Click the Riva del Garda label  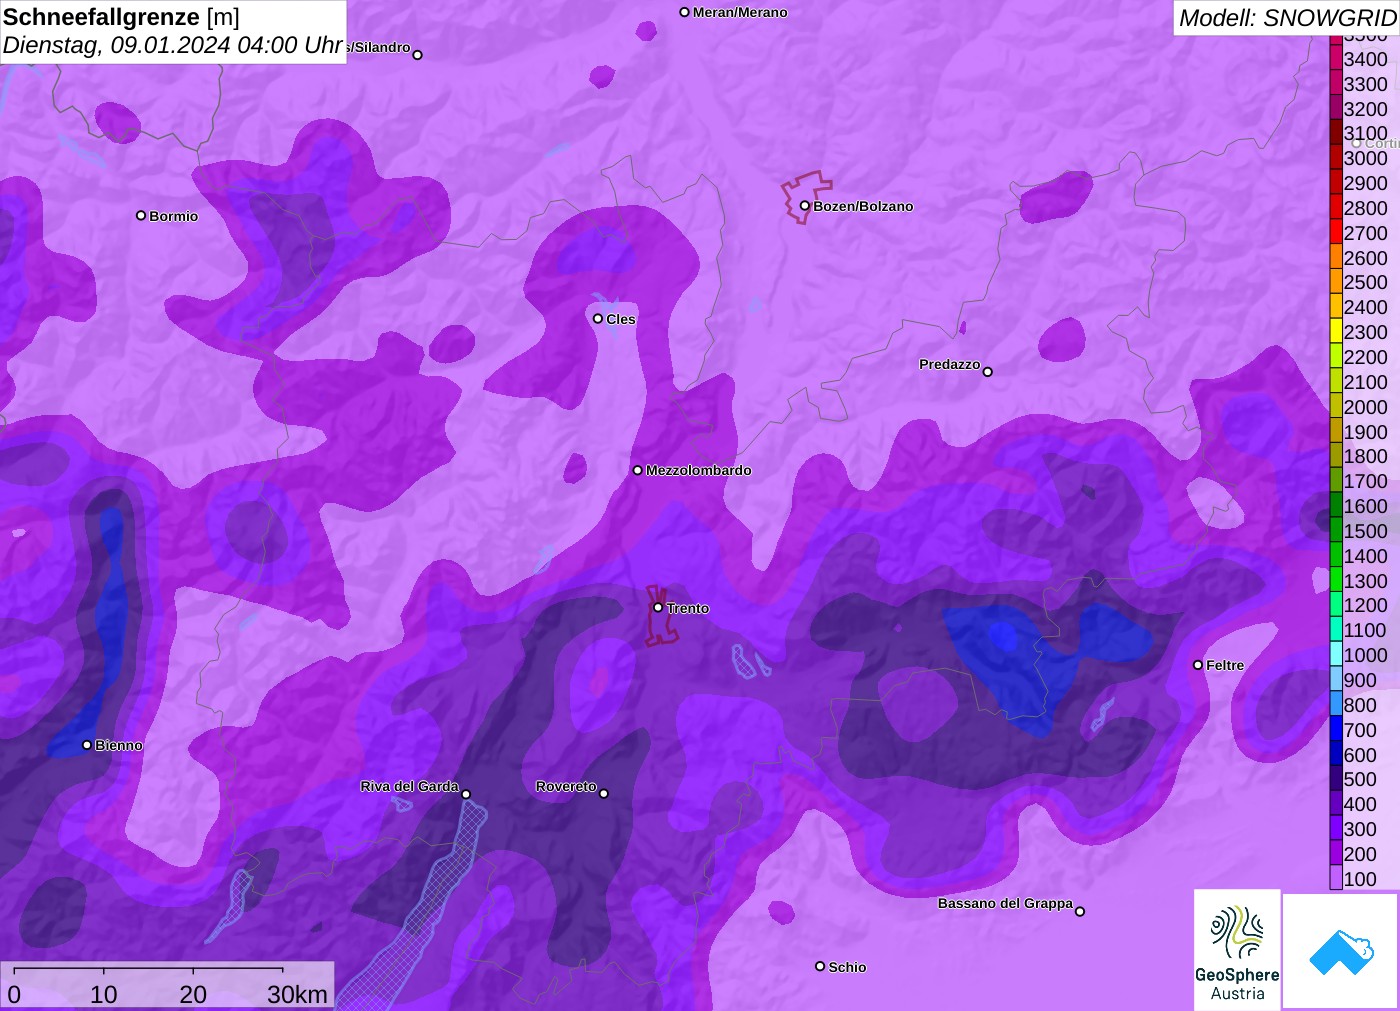click(409, 786)
